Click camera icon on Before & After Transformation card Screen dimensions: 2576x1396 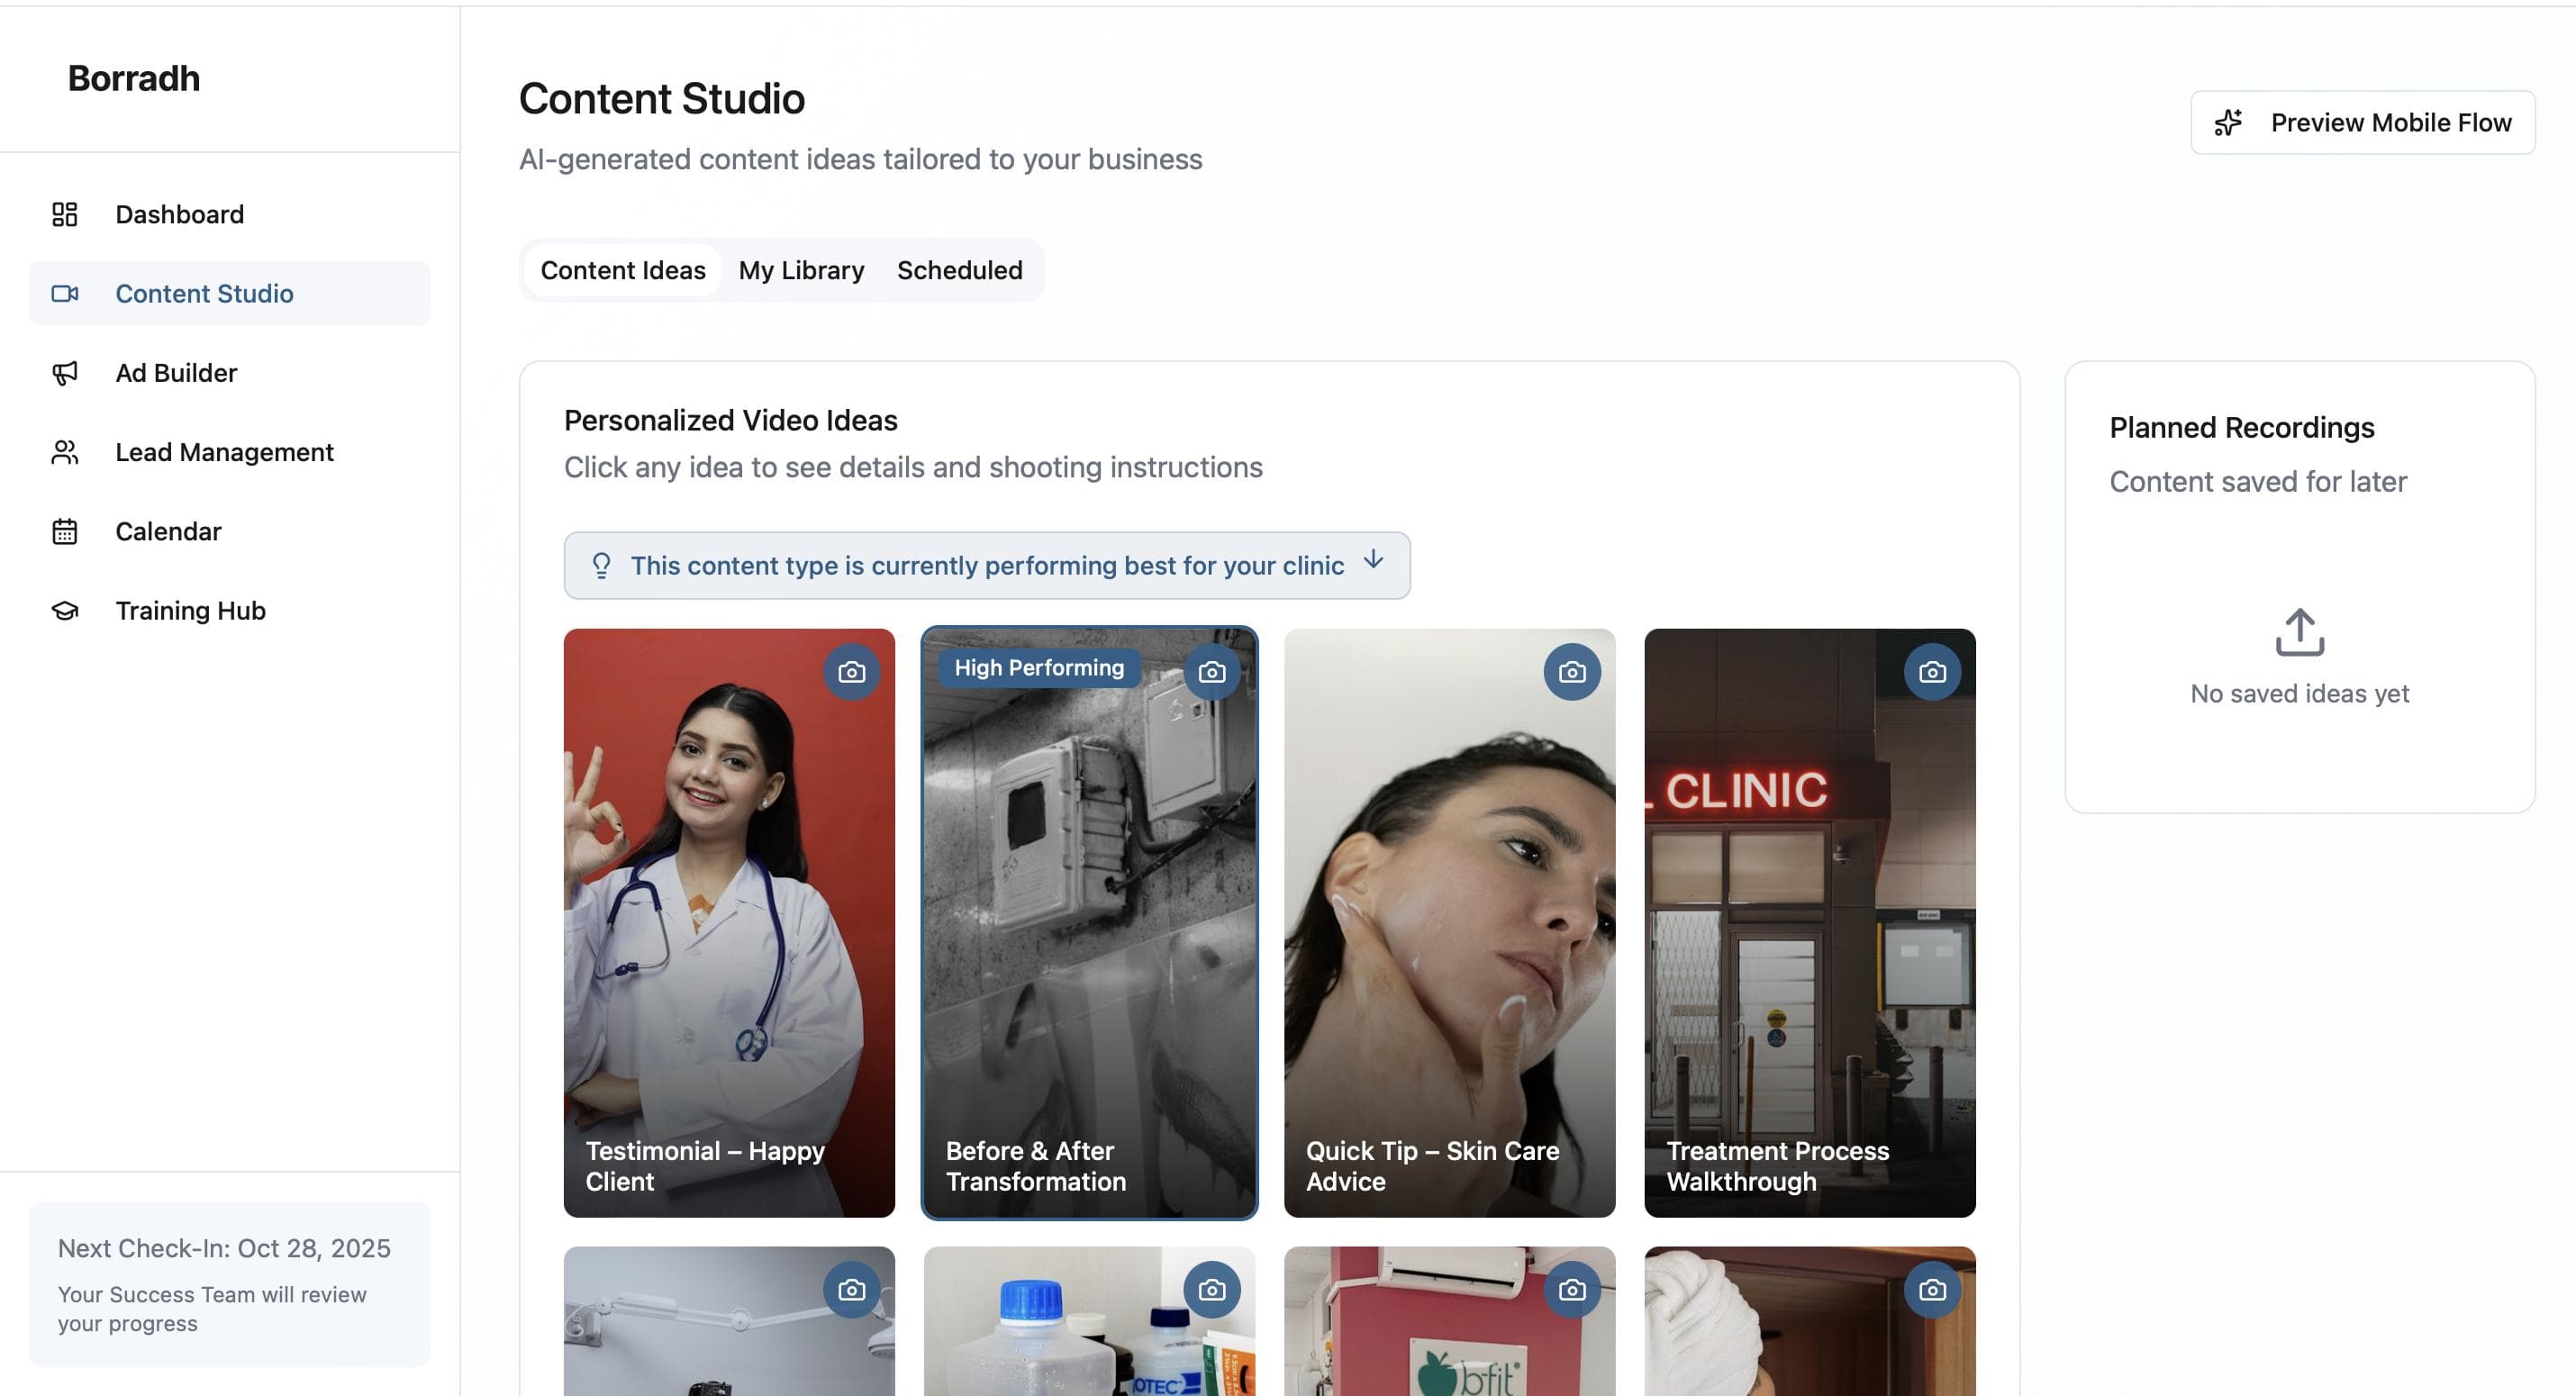(x=1211, y=672)
